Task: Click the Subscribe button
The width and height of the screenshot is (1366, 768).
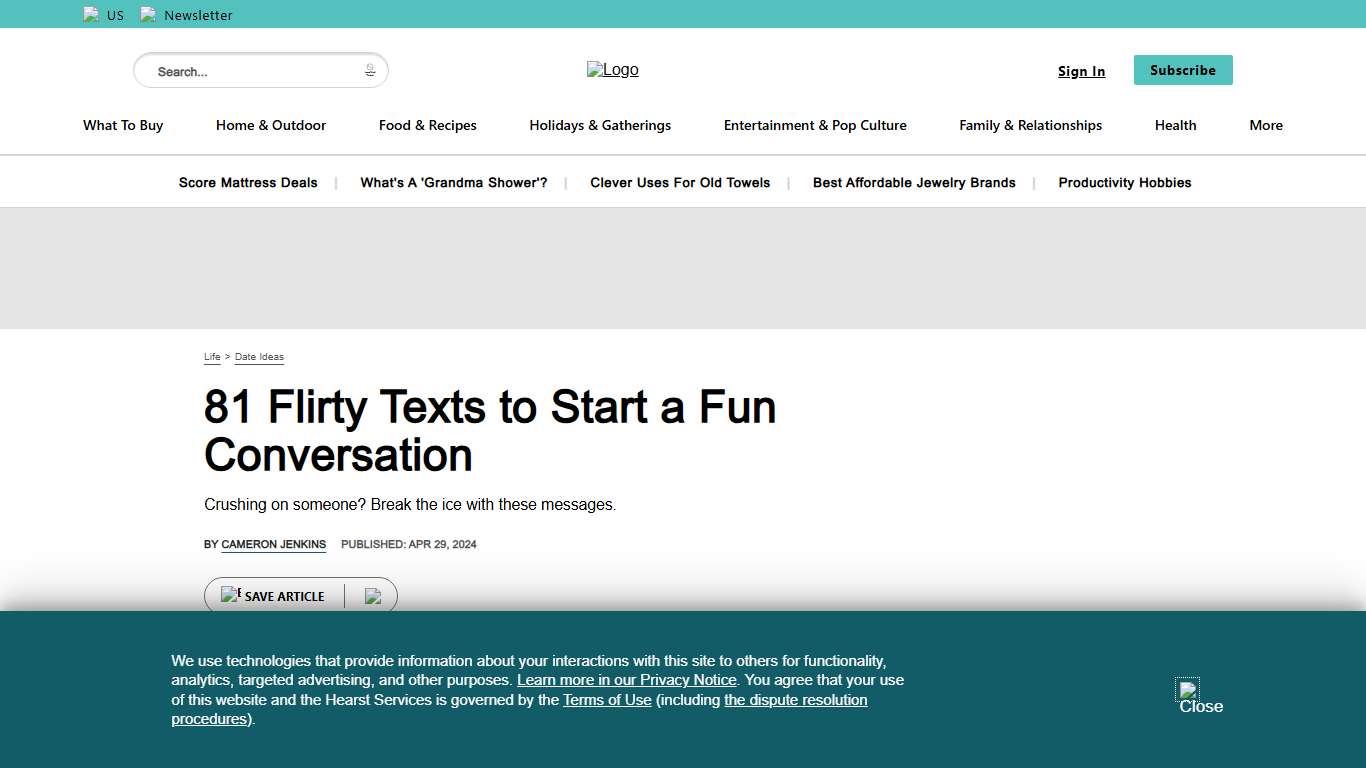Action: pyautogui.click(x=1183, y=70)
